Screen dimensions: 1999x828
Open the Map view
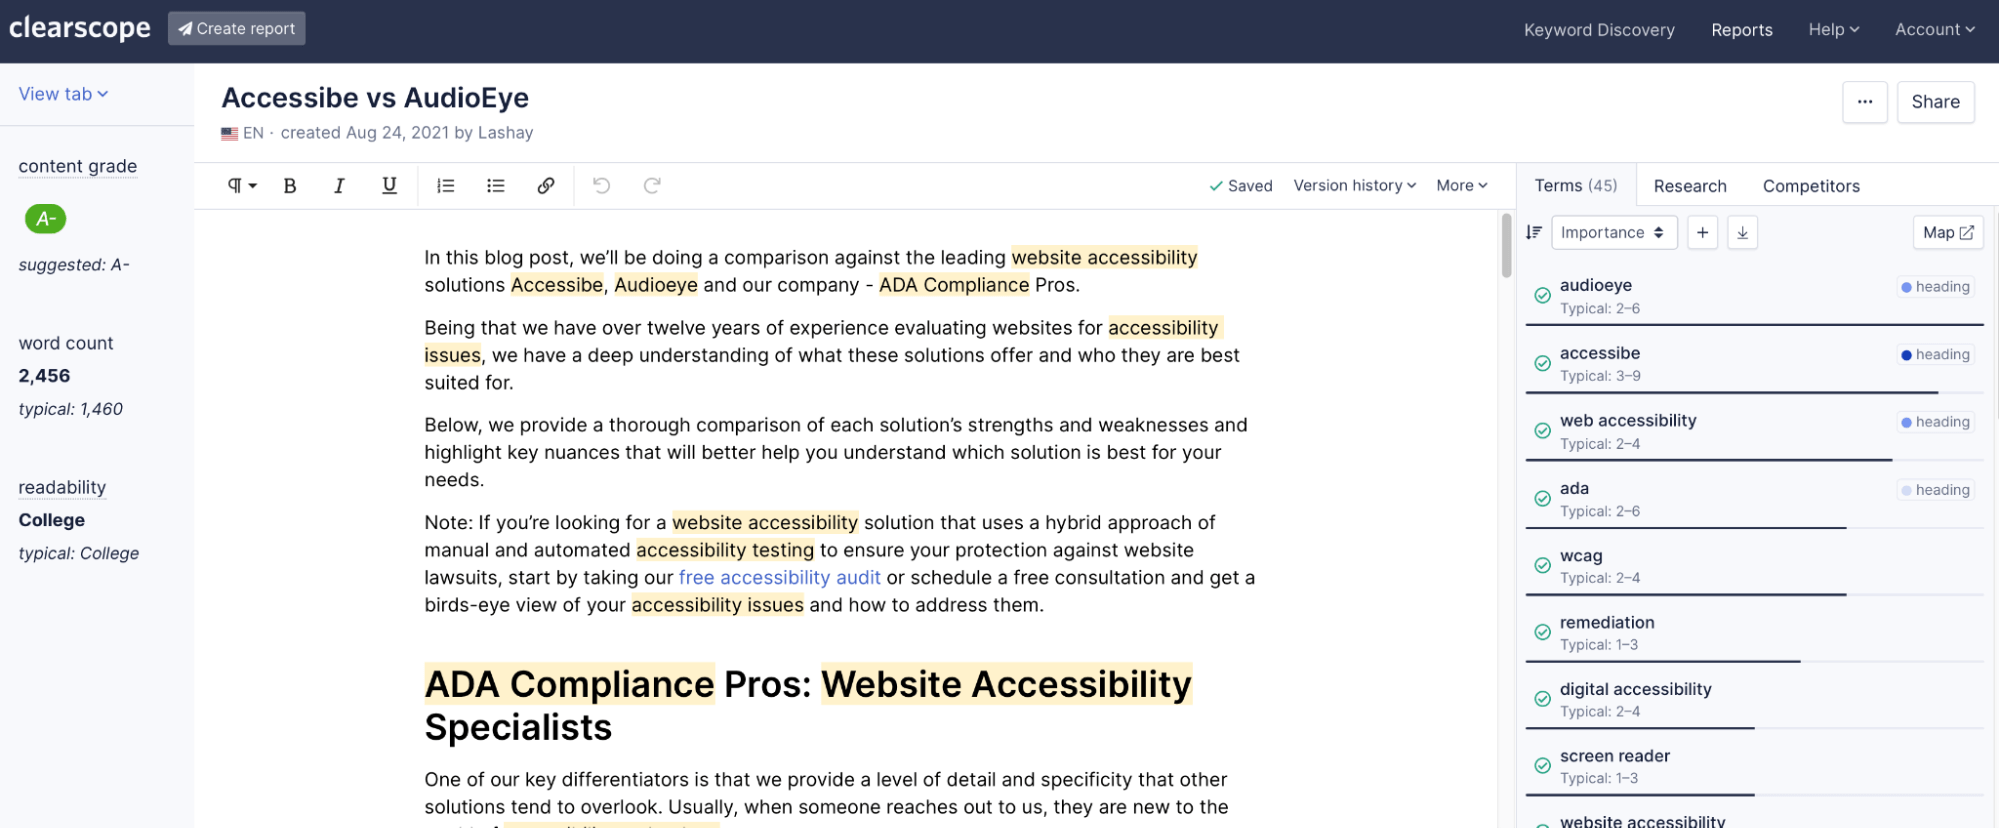[1948, 233]
